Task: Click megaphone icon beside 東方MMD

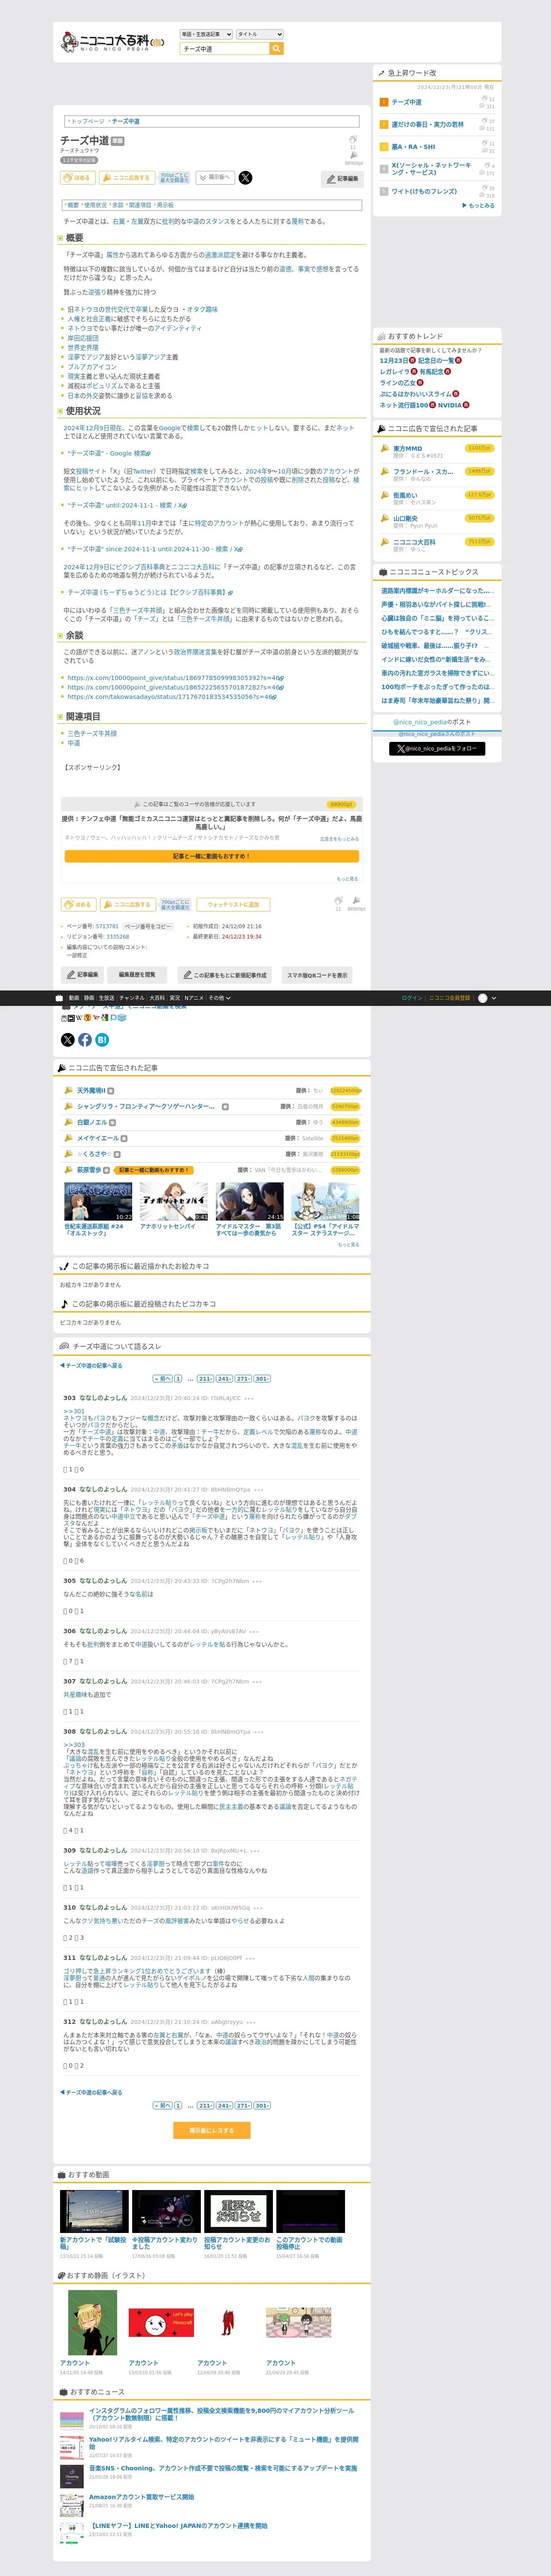Action: (385, 448)
